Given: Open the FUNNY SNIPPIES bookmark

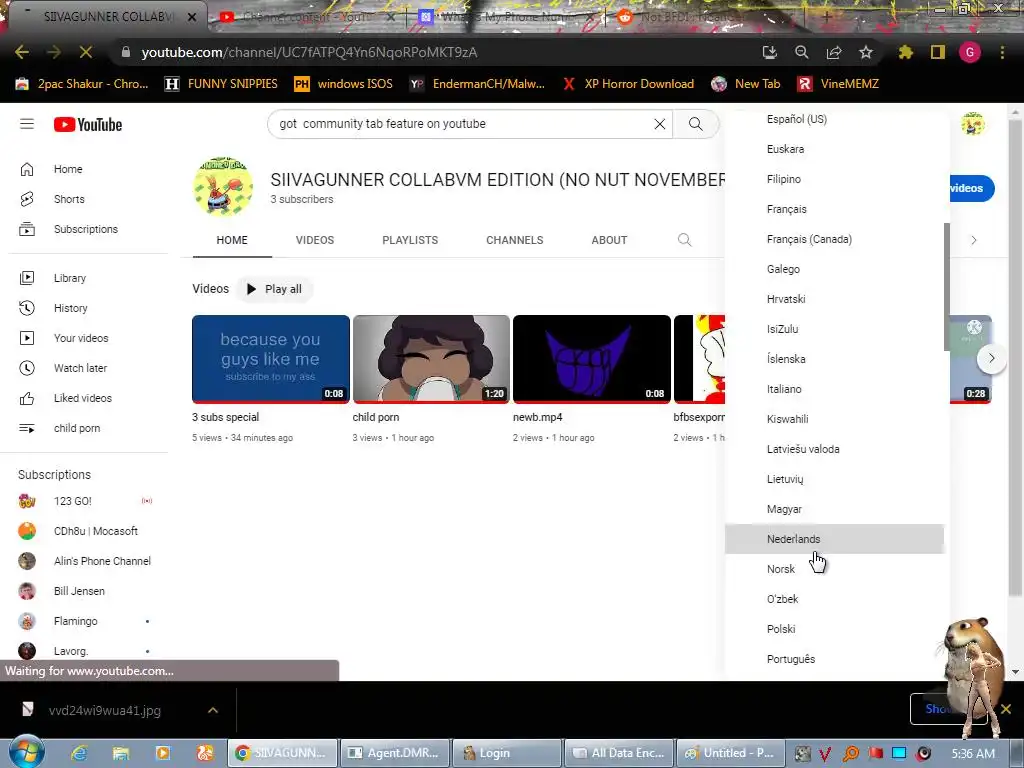Looking at the screenshot, I should [x=221, y=84].
